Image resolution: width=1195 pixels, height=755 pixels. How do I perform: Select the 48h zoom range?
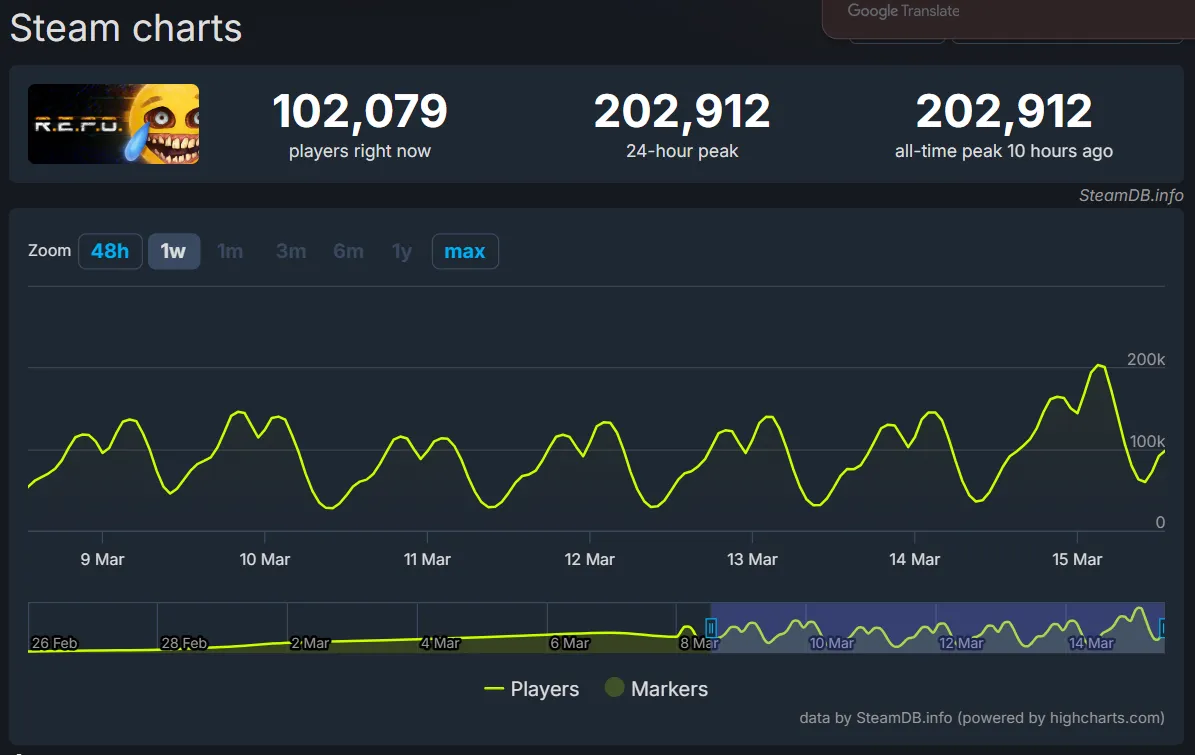(110, 251)
